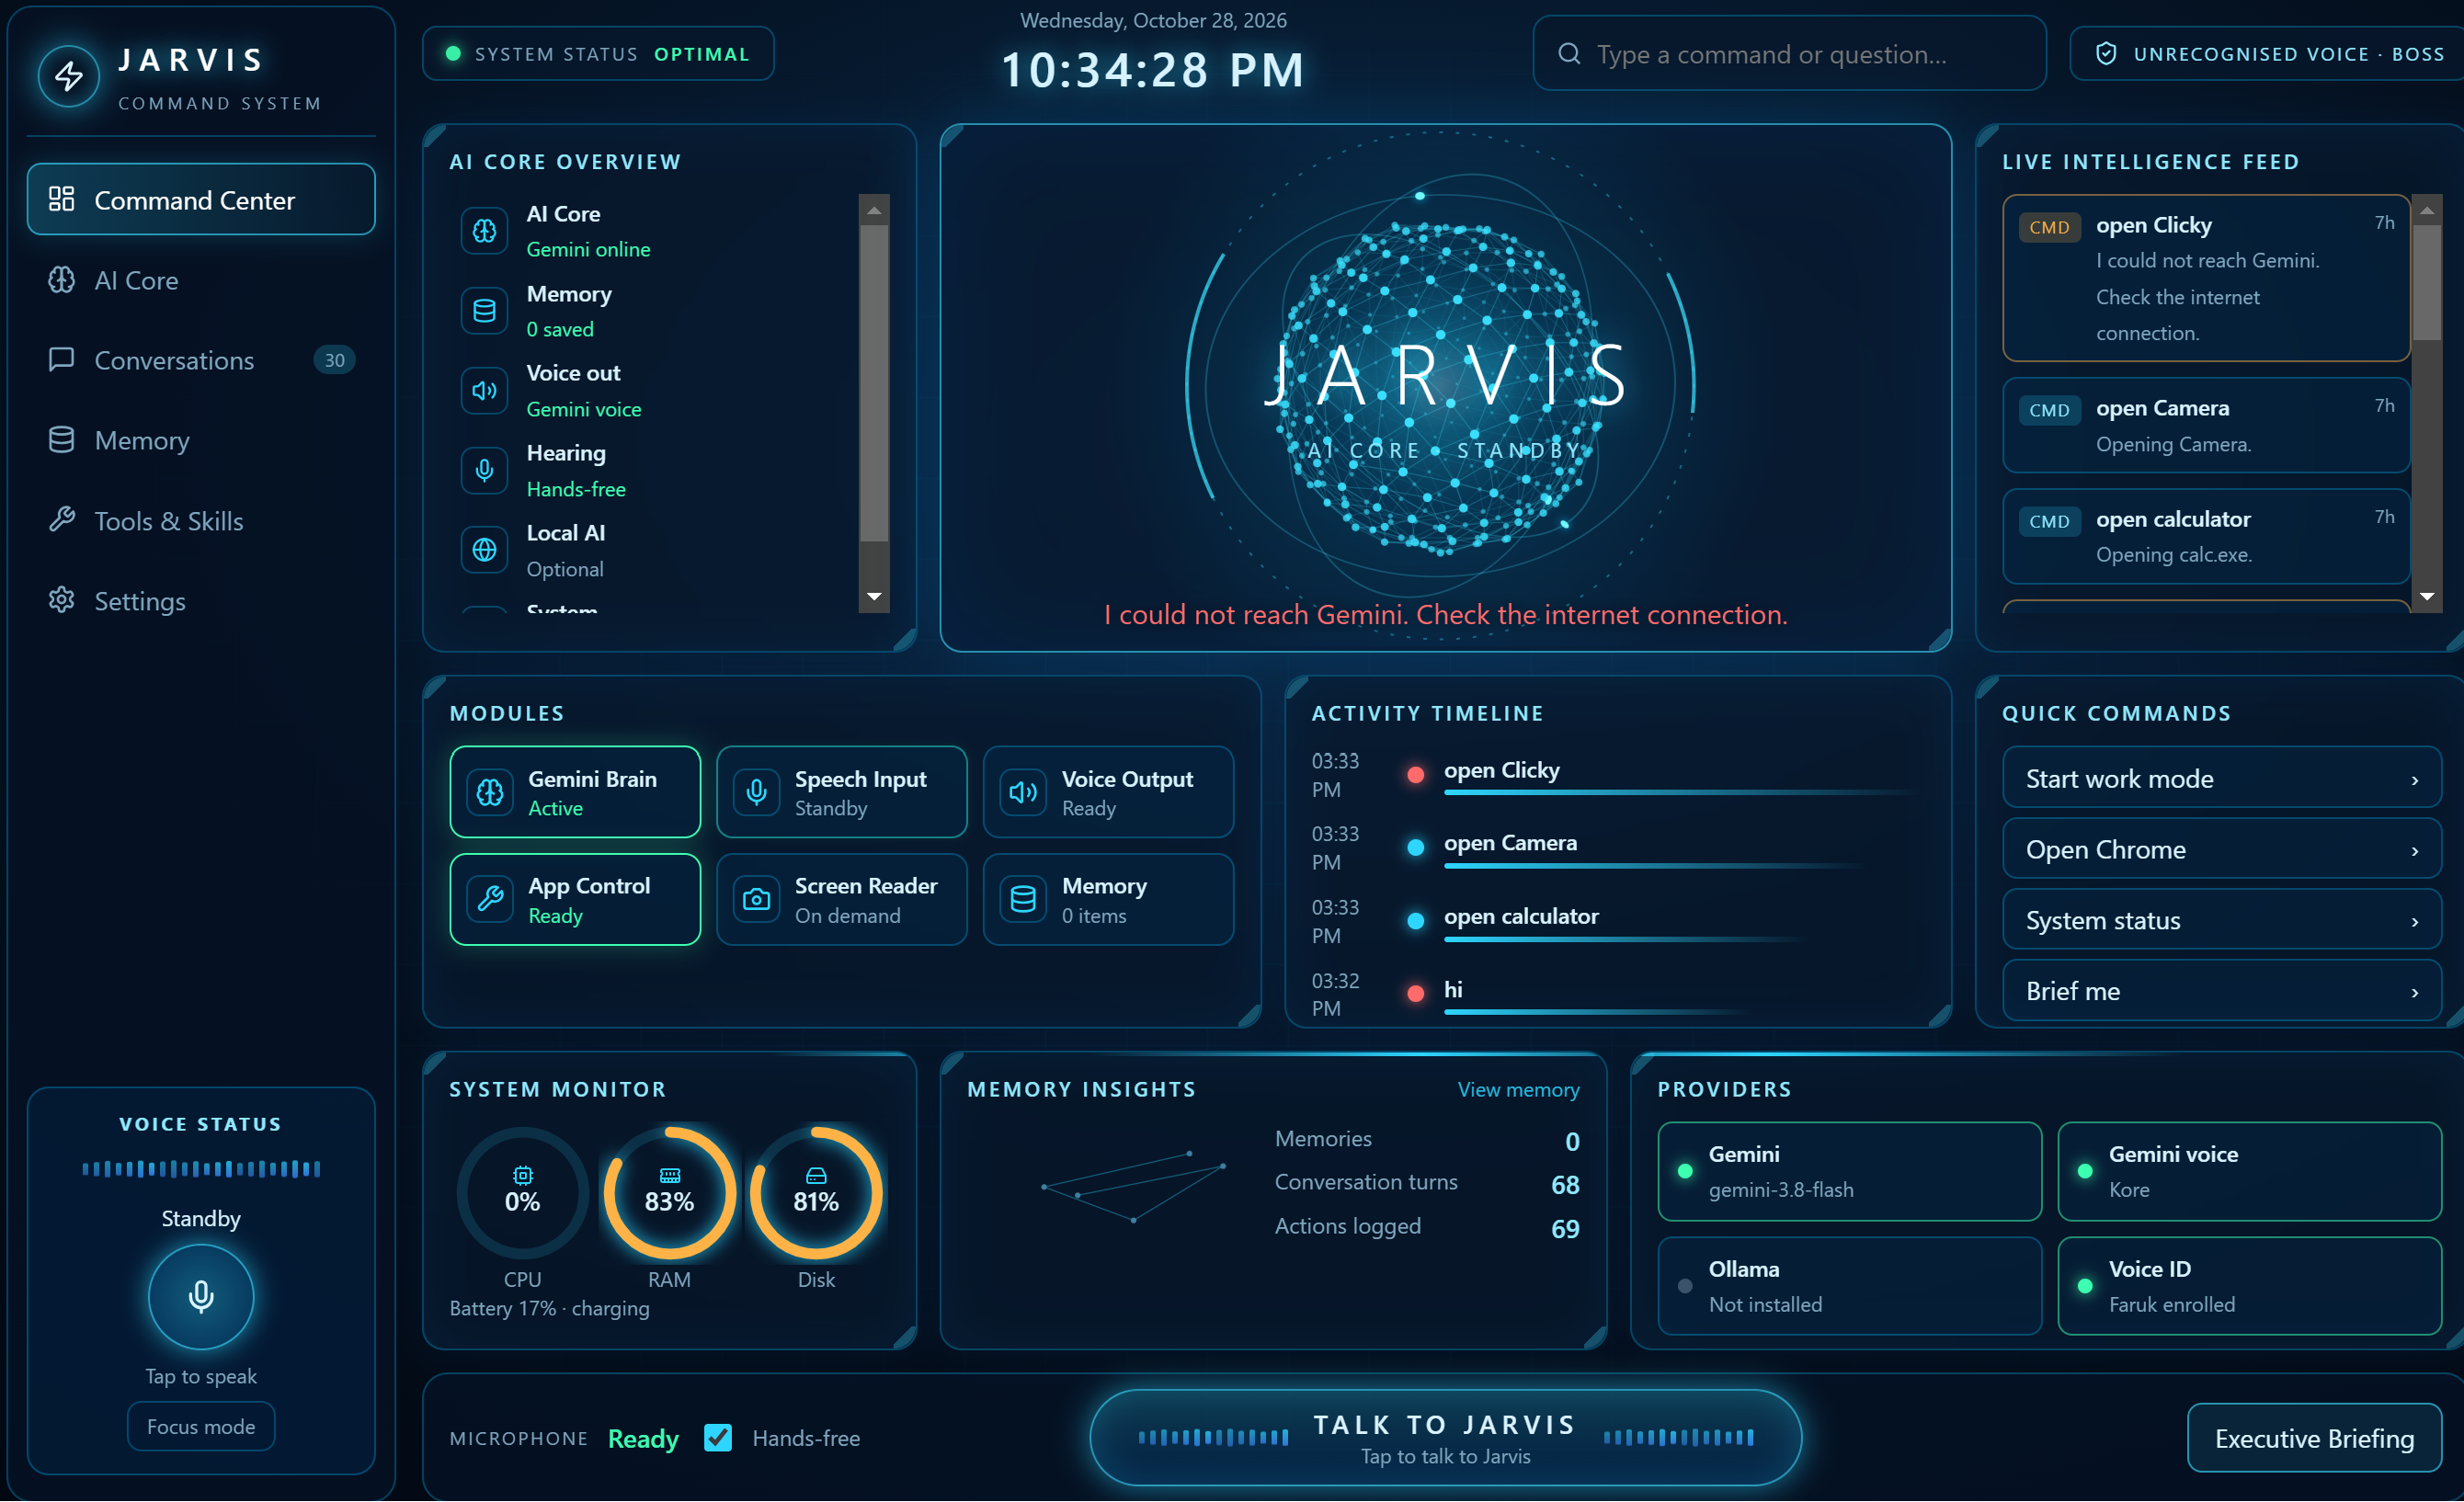
Task: Open Memory in sidebar
Action: [201, 440]
